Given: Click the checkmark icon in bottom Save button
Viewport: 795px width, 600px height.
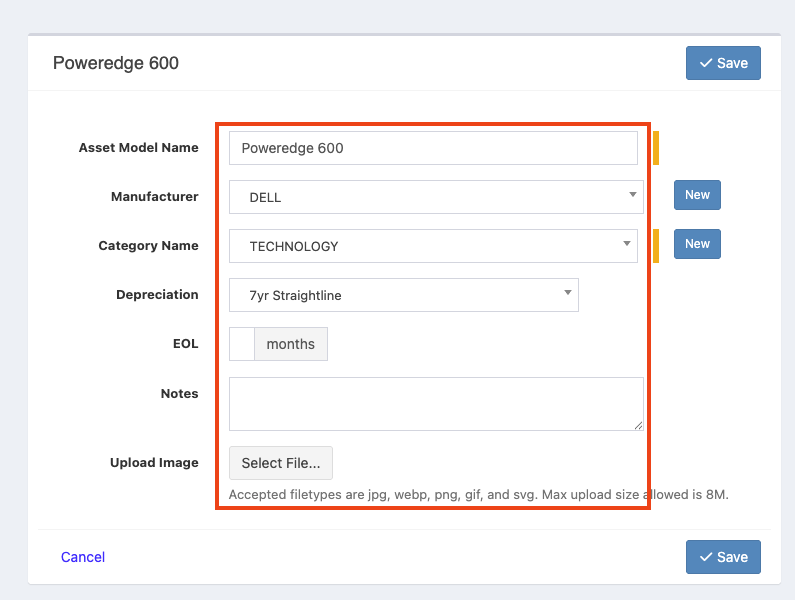Looking at the screenshot, I should click(x=706, y=557).
